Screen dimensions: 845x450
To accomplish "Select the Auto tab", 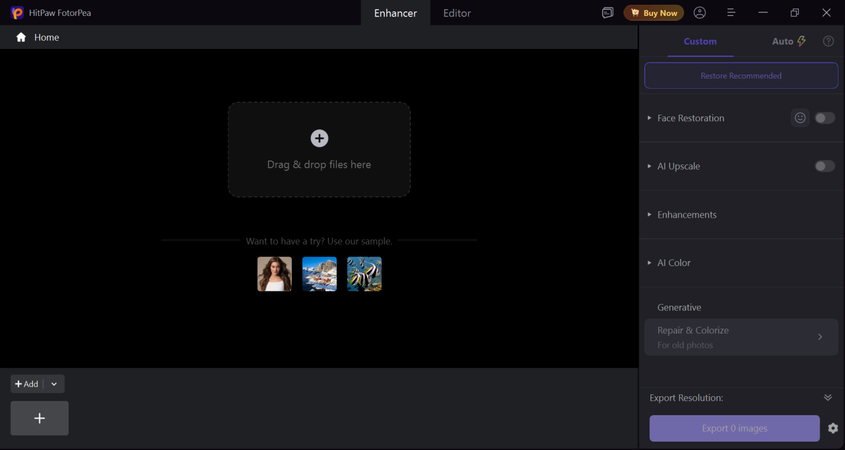I will tap(788, 41).
